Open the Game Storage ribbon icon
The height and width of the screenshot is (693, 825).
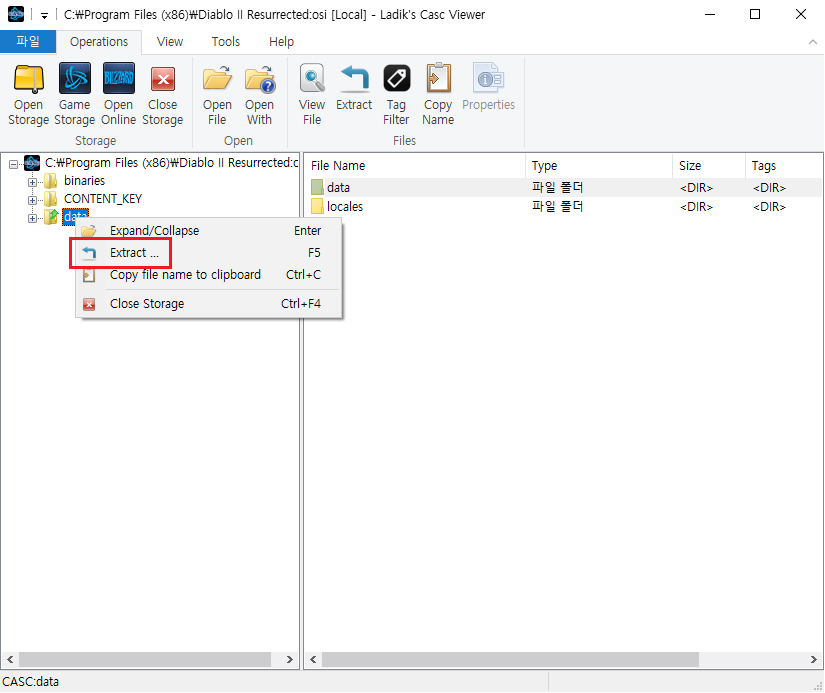[74, 79]
